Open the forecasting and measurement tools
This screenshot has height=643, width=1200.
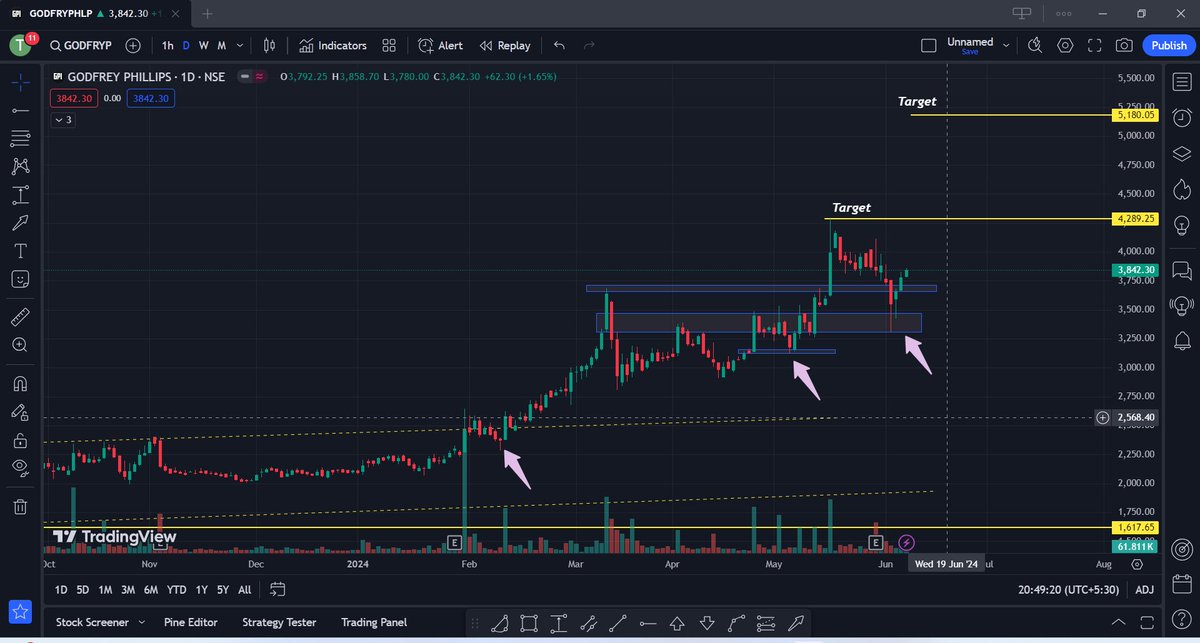coord(20,194)
